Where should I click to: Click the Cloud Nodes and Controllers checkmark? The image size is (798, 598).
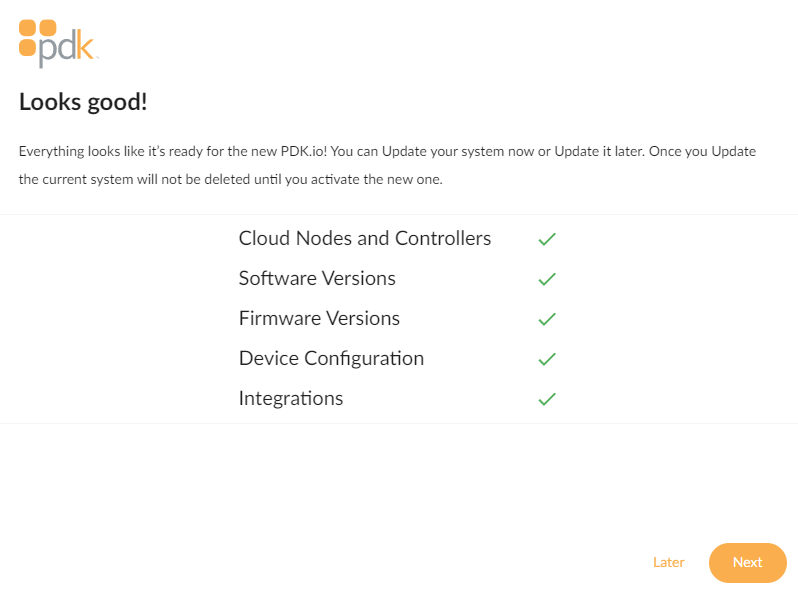547,239
